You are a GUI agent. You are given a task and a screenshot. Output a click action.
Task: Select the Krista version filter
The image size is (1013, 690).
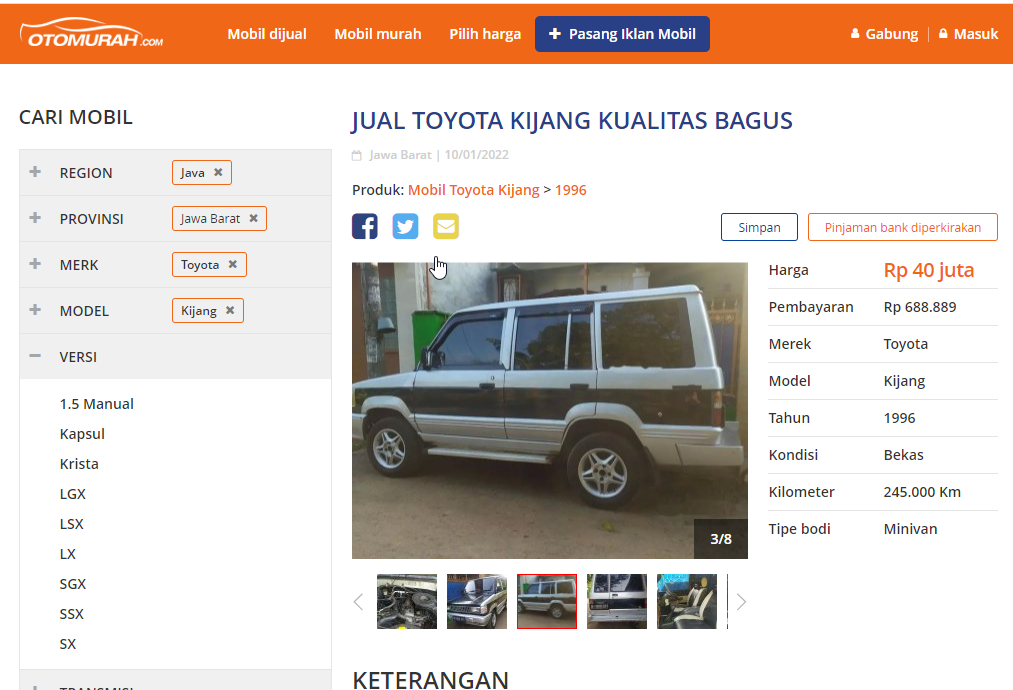pos(79,464)
